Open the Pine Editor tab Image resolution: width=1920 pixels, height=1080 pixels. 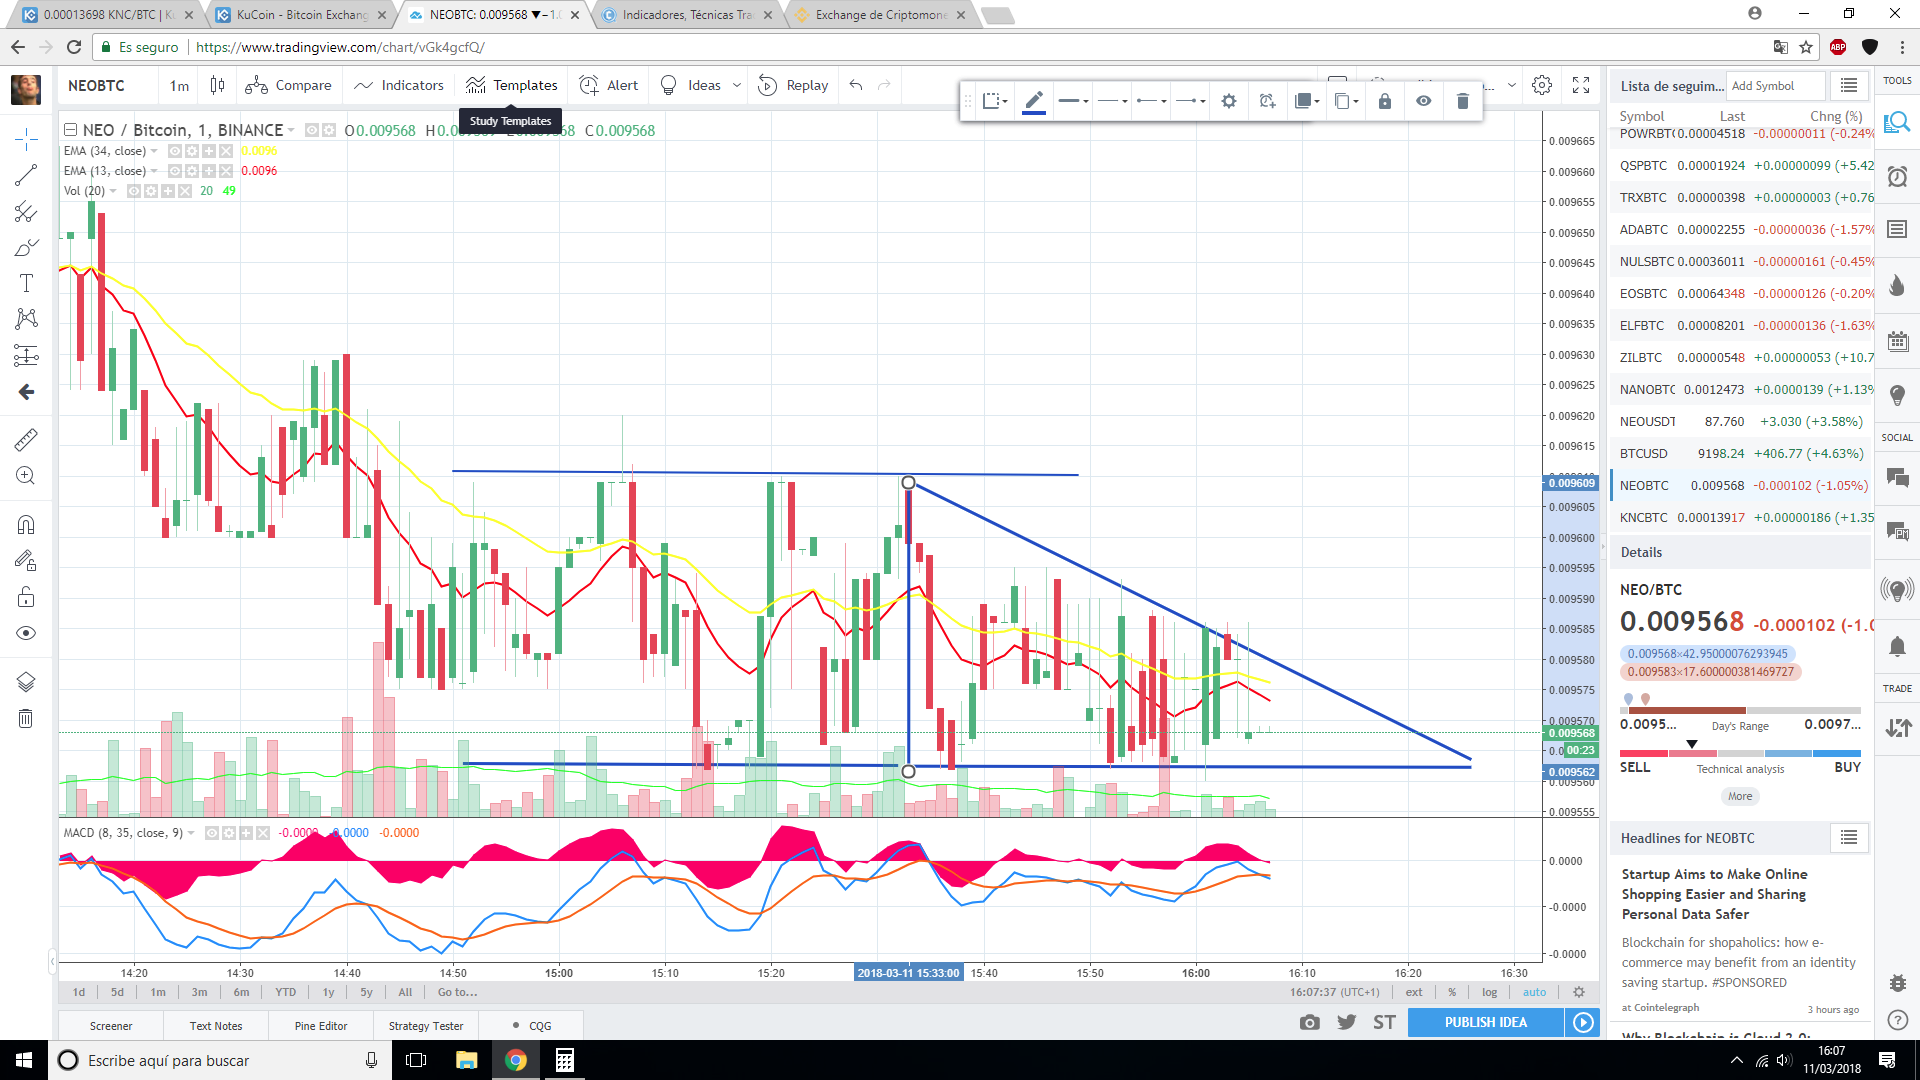321,1026
